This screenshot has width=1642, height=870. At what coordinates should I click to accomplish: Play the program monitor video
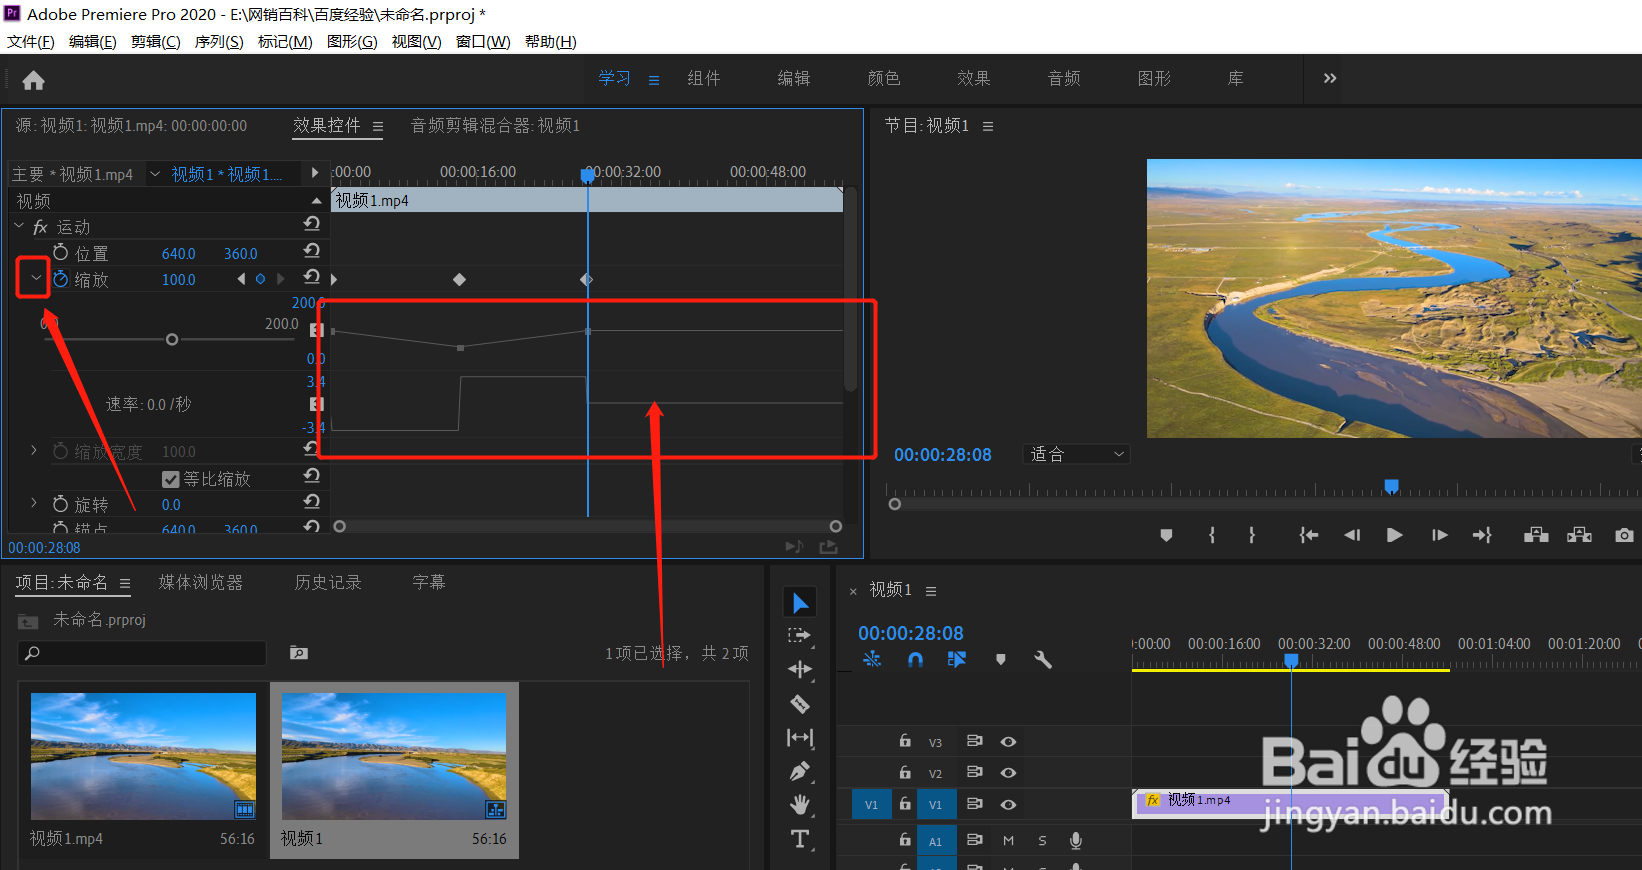(1394, 535)
